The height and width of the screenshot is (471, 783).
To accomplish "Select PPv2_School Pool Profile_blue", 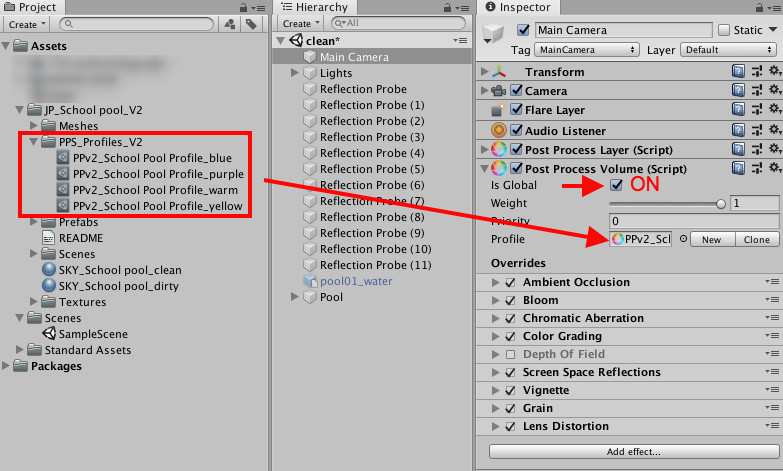I will tap(144, 158).
